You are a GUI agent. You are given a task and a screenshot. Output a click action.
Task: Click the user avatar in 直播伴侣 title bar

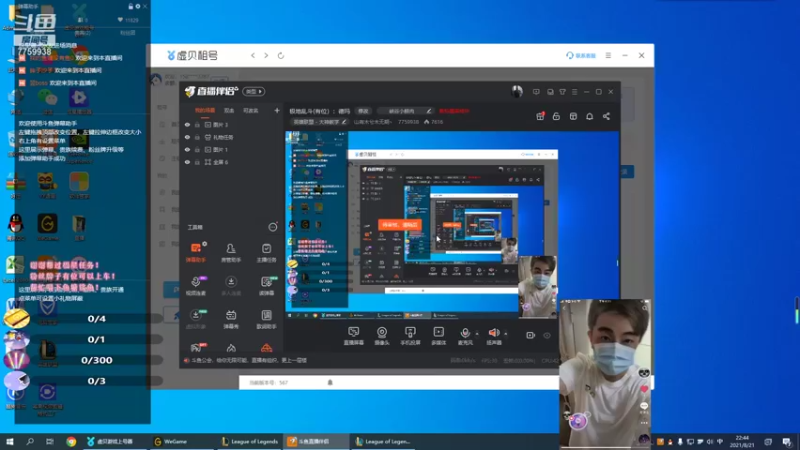click(x=517, y=91)
